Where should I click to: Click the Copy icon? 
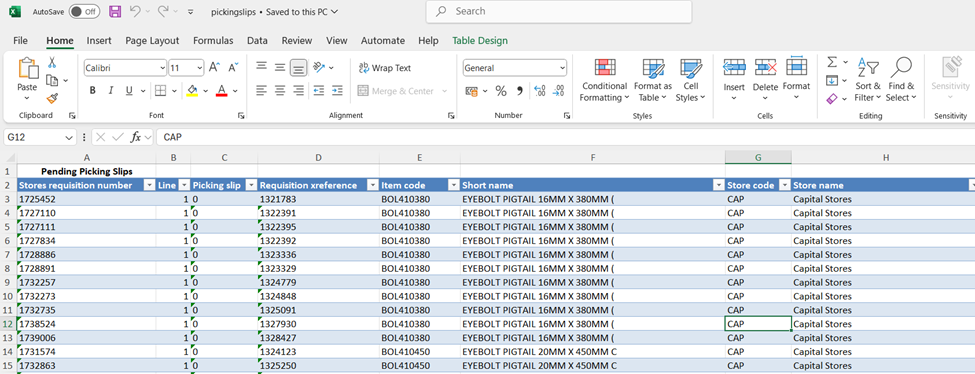click(52, 80)
